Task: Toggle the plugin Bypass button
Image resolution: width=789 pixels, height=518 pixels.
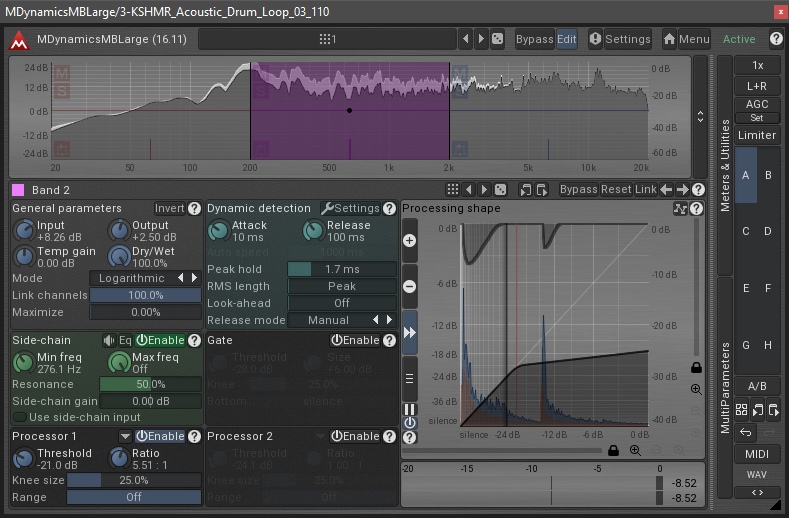Action: tap(534, 39)
